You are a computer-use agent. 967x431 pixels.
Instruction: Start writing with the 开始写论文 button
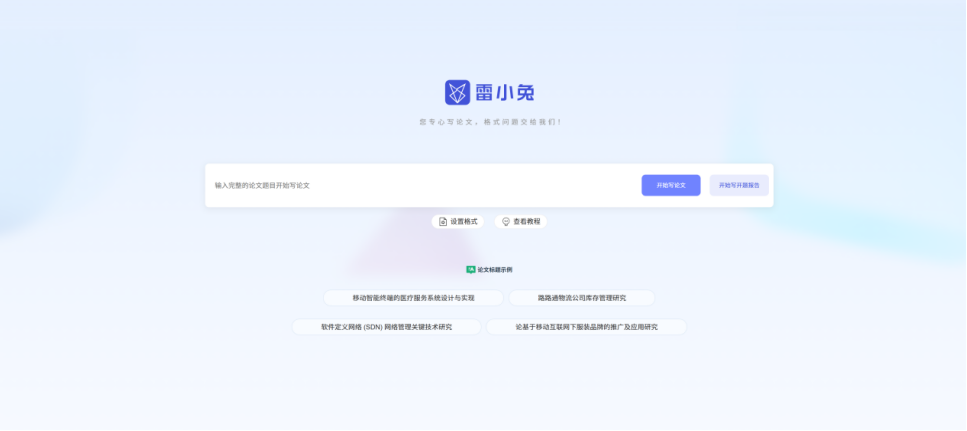coord(671,185)
